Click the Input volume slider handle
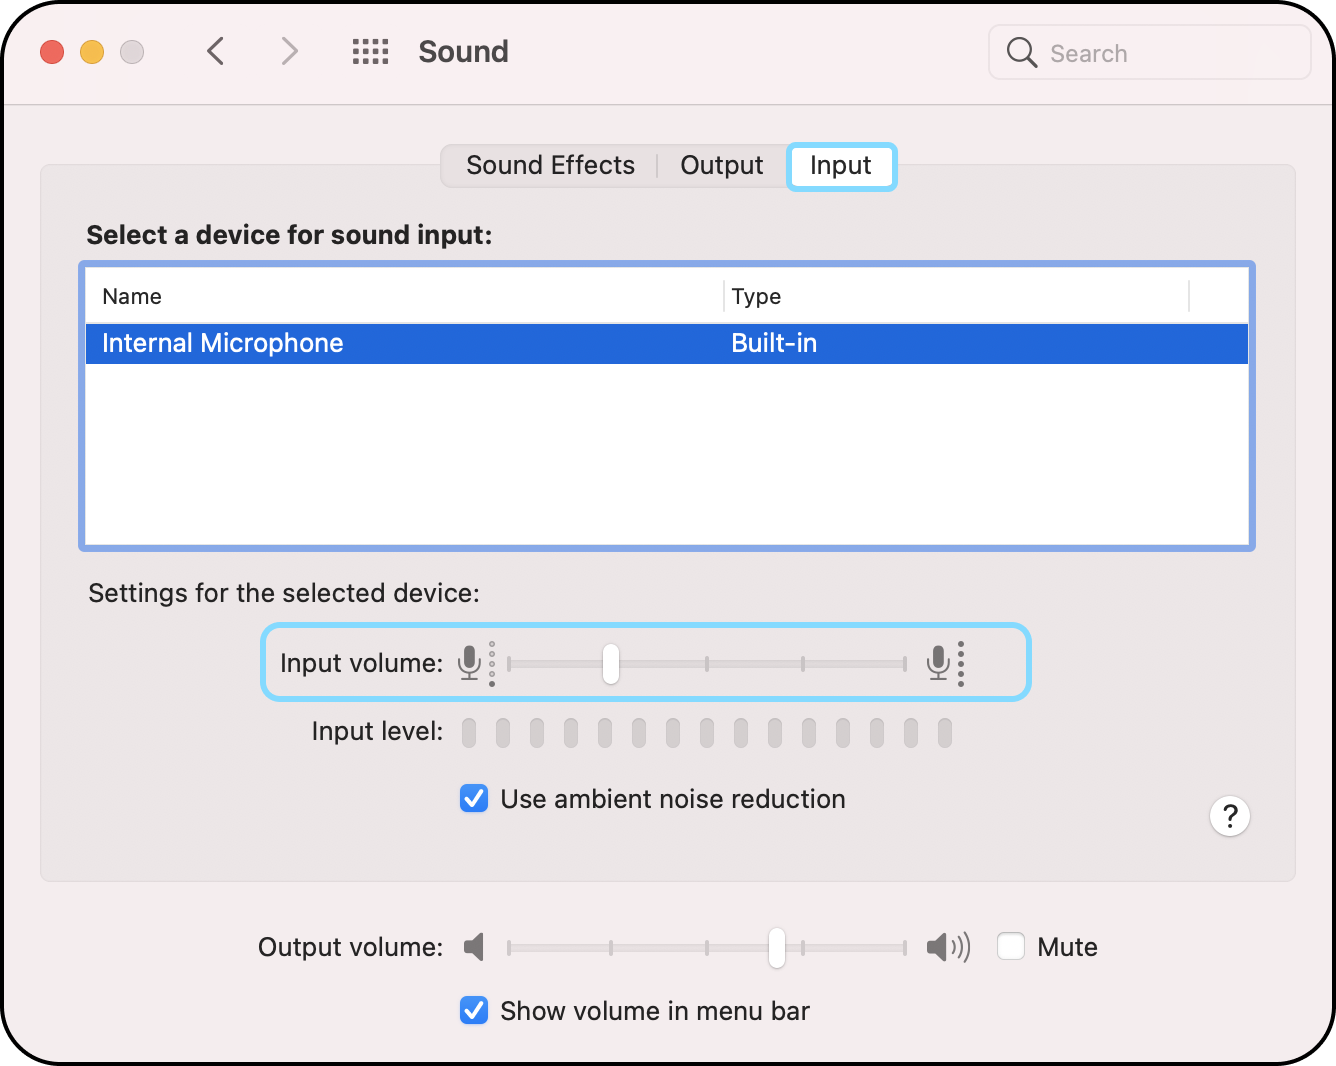Screen dimensions: 1336x1066 (x=611, y=664)
